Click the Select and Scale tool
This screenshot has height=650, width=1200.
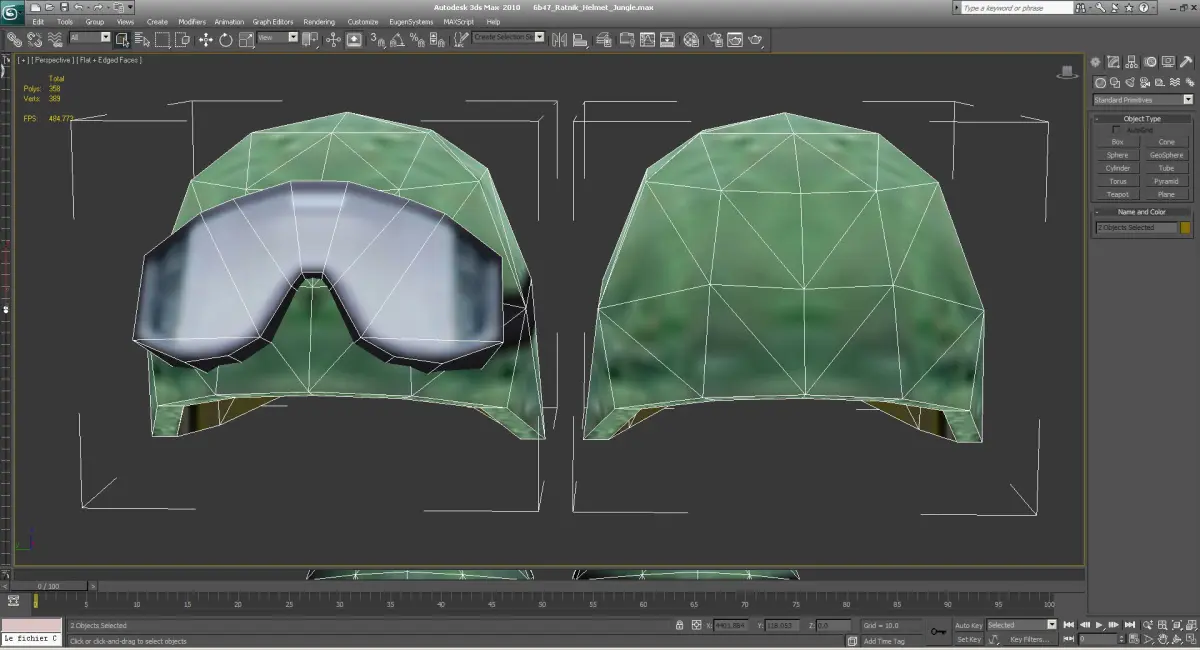coord(246,39)
